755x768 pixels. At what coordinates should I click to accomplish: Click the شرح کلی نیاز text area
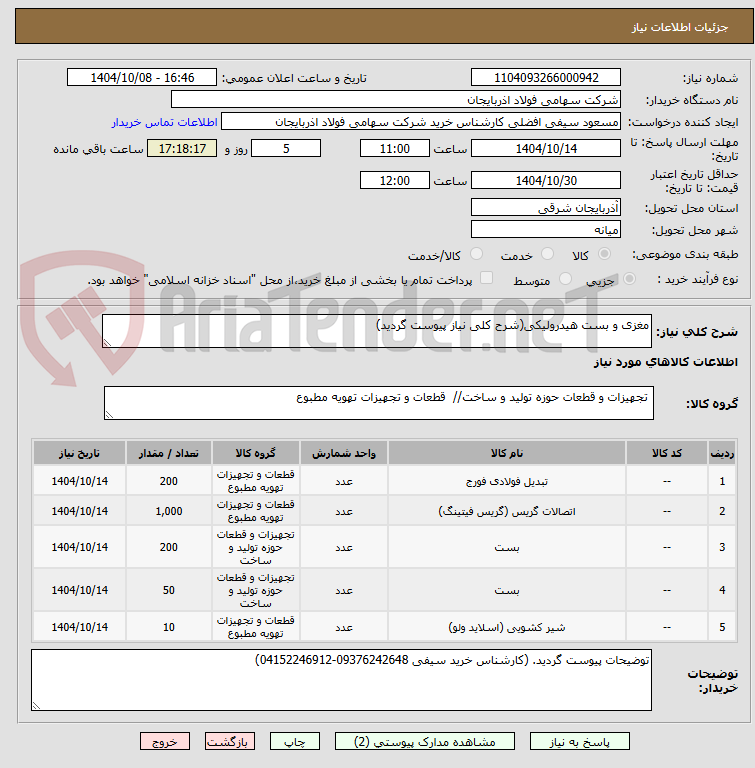click(377, 331)
